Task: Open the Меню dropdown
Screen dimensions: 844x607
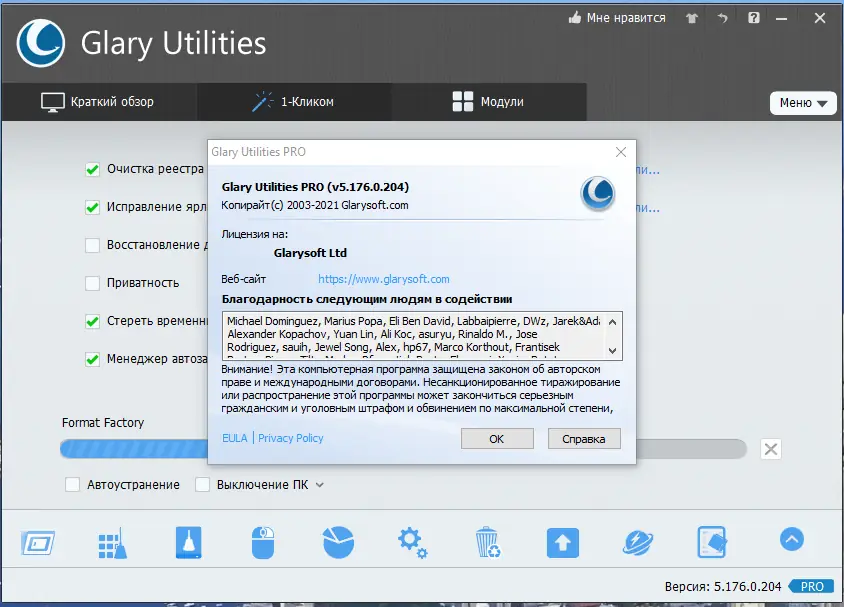Action: [x=802, y=103]
